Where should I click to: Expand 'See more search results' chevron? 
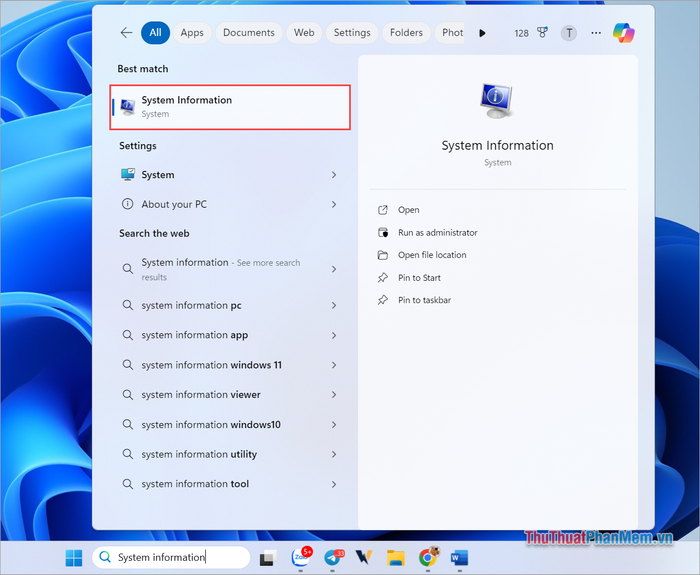(333, 269)
